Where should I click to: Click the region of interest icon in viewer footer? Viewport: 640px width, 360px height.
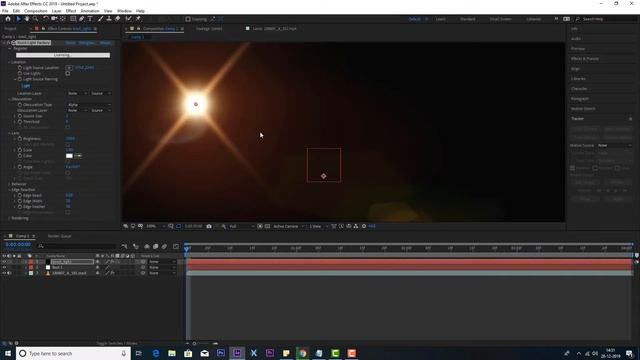click(260, 226)
